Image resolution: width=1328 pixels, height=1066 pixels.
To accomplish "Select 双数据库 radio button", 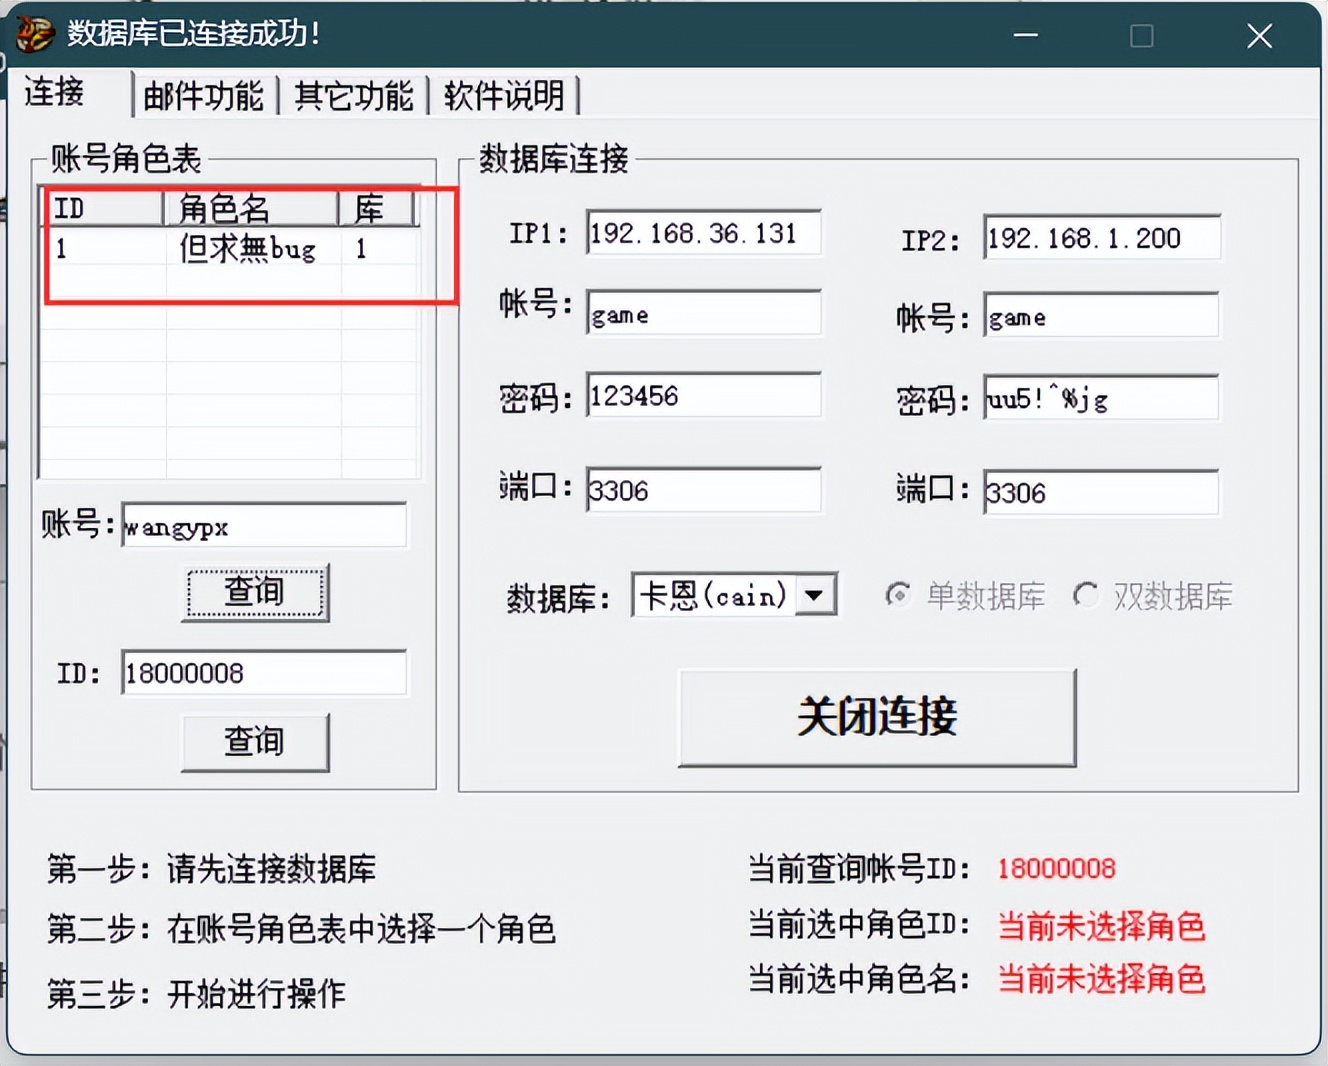I will point(1086,595).
